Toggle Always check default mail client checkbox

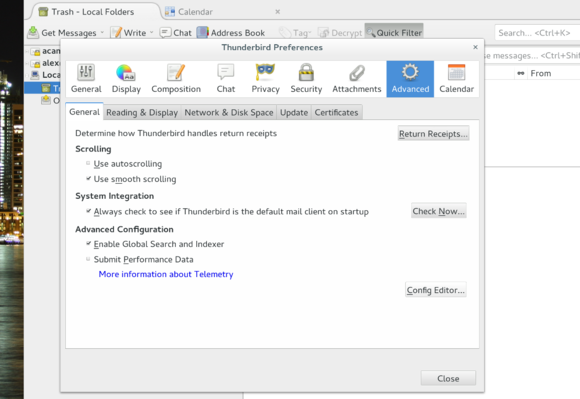pyautogui.click(x=88, y=211)
